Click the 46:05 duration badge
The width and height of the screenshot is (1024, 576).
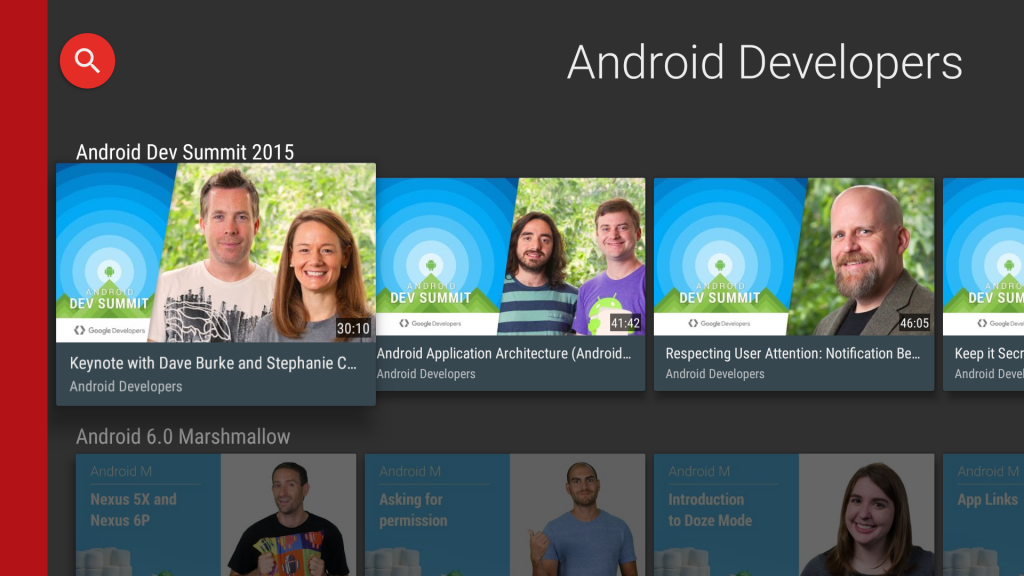tap(914, 323)
